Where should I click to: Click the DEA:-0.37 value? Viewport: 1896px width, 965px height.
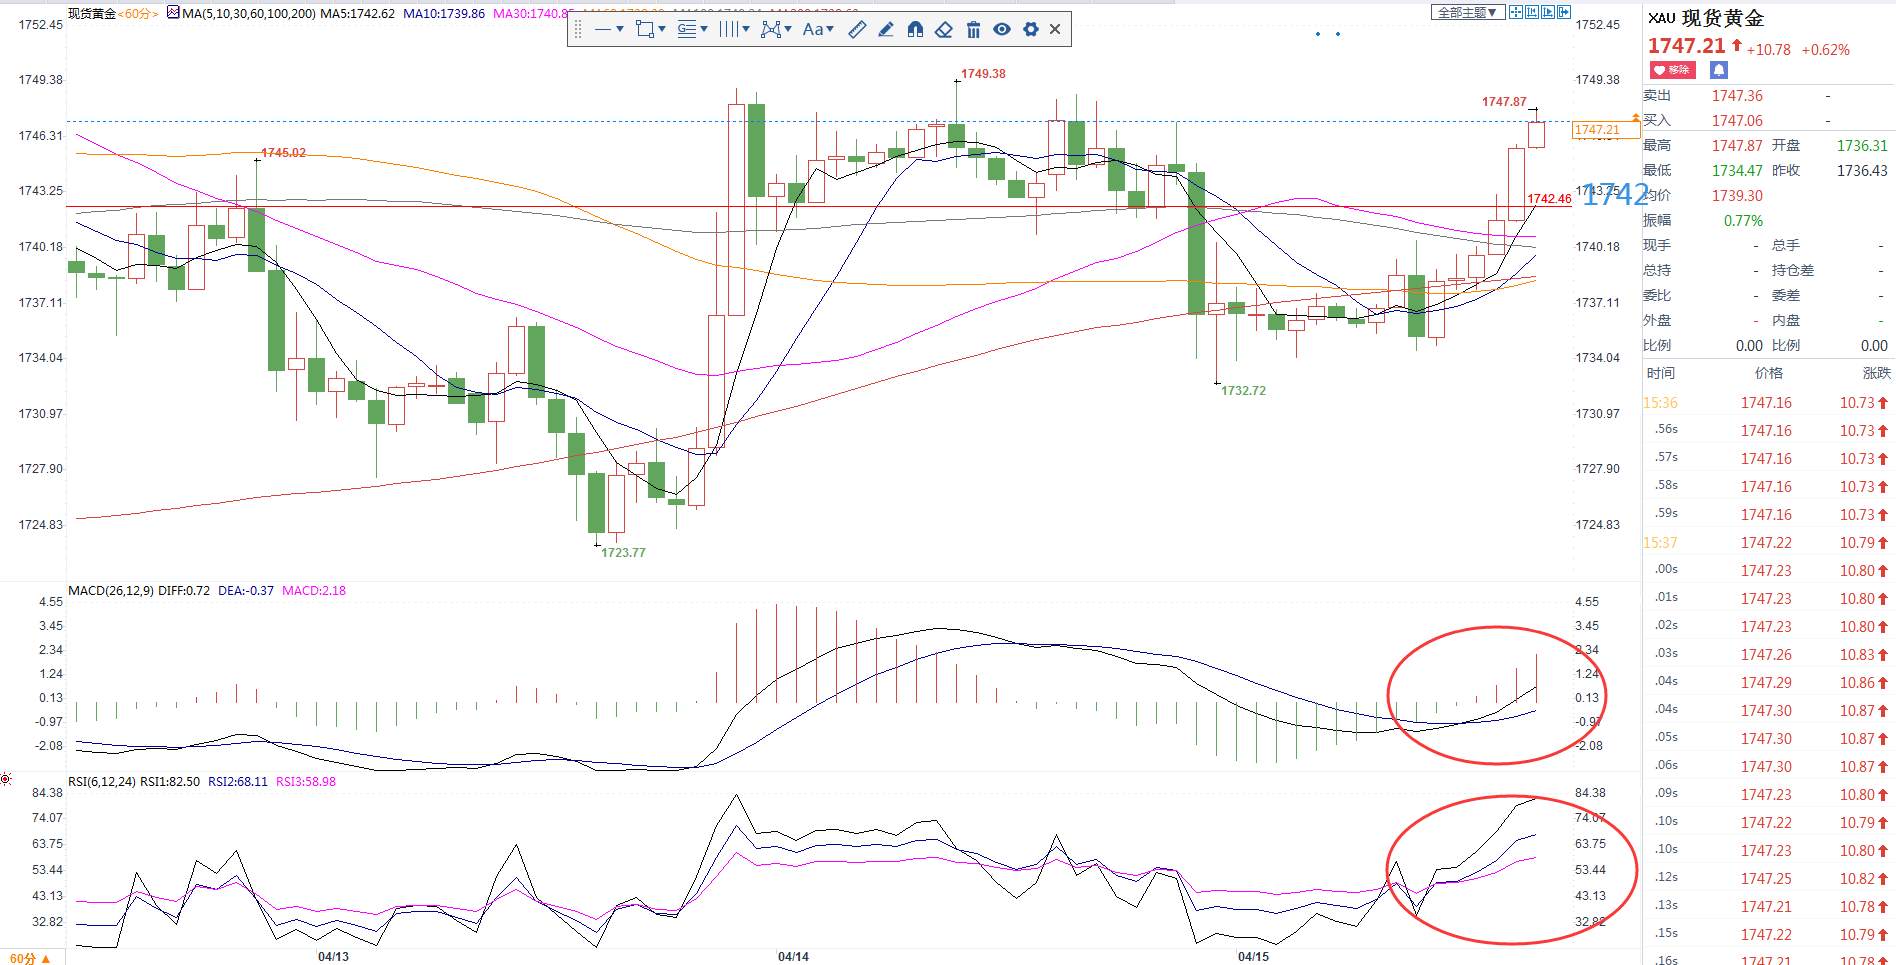coord(246,591)
